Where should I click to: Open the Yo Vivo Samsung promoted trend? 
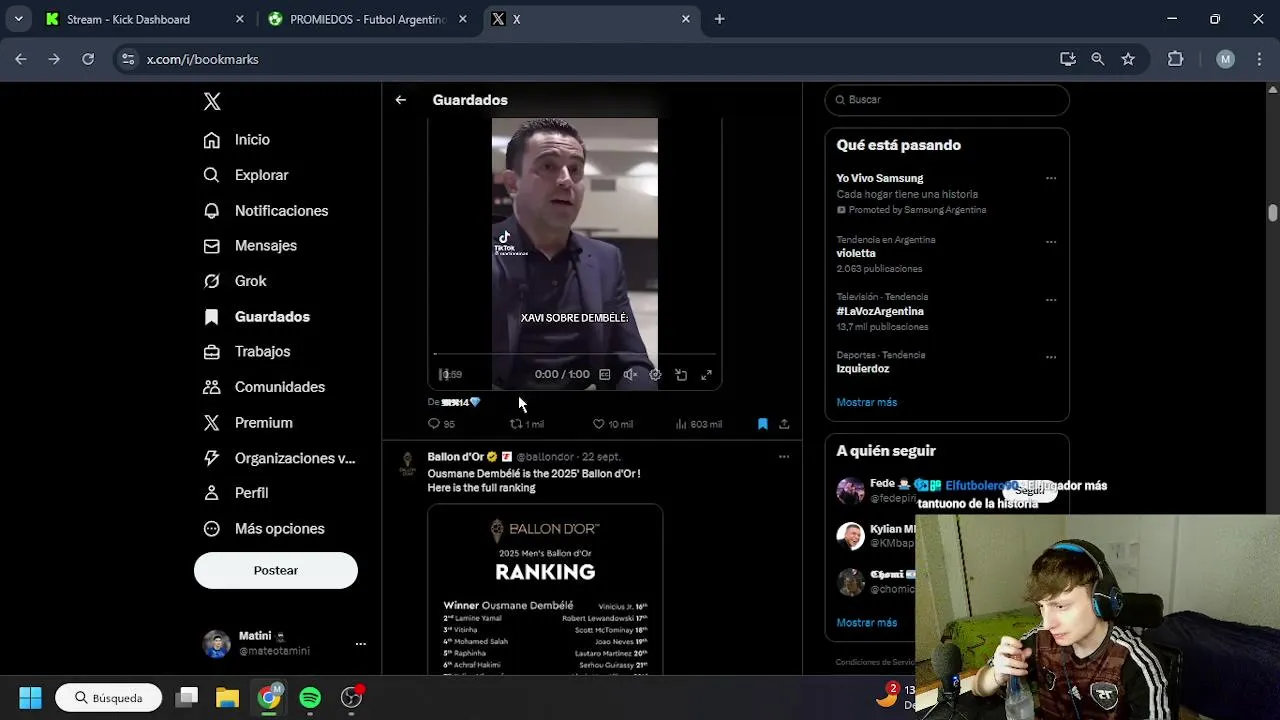tap(880, 178)
